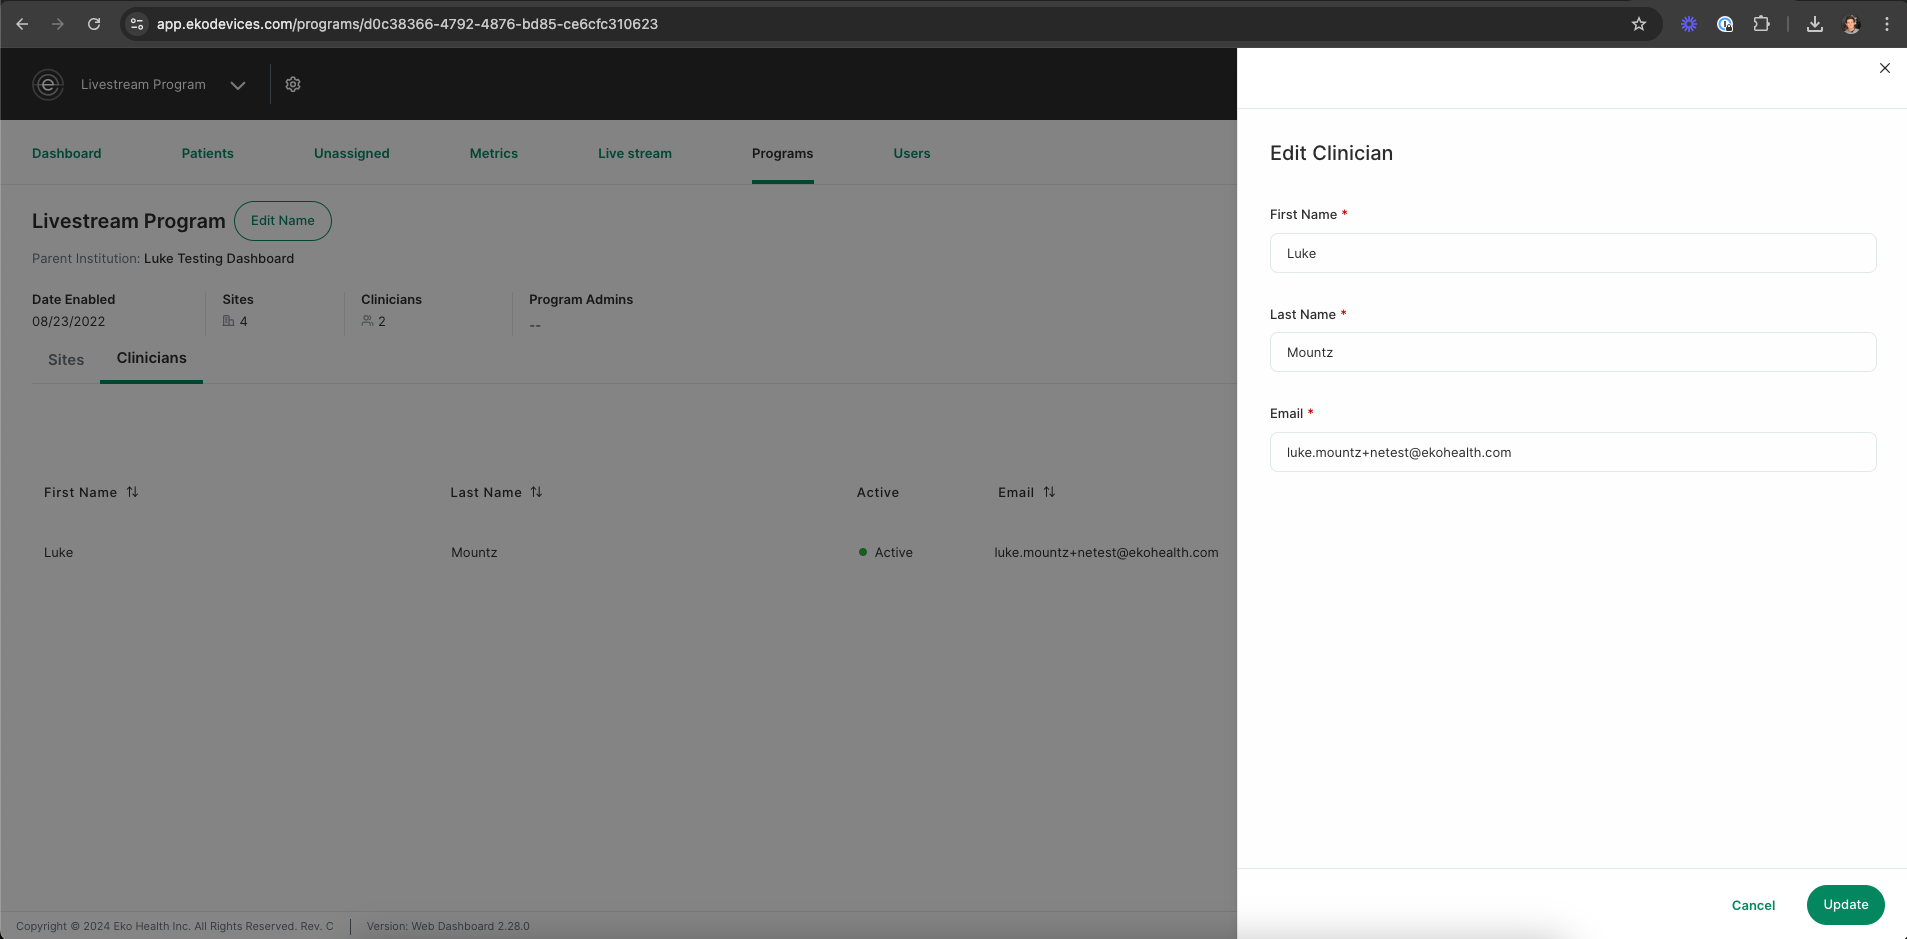Focus the Email input field

coord(1573,452)
